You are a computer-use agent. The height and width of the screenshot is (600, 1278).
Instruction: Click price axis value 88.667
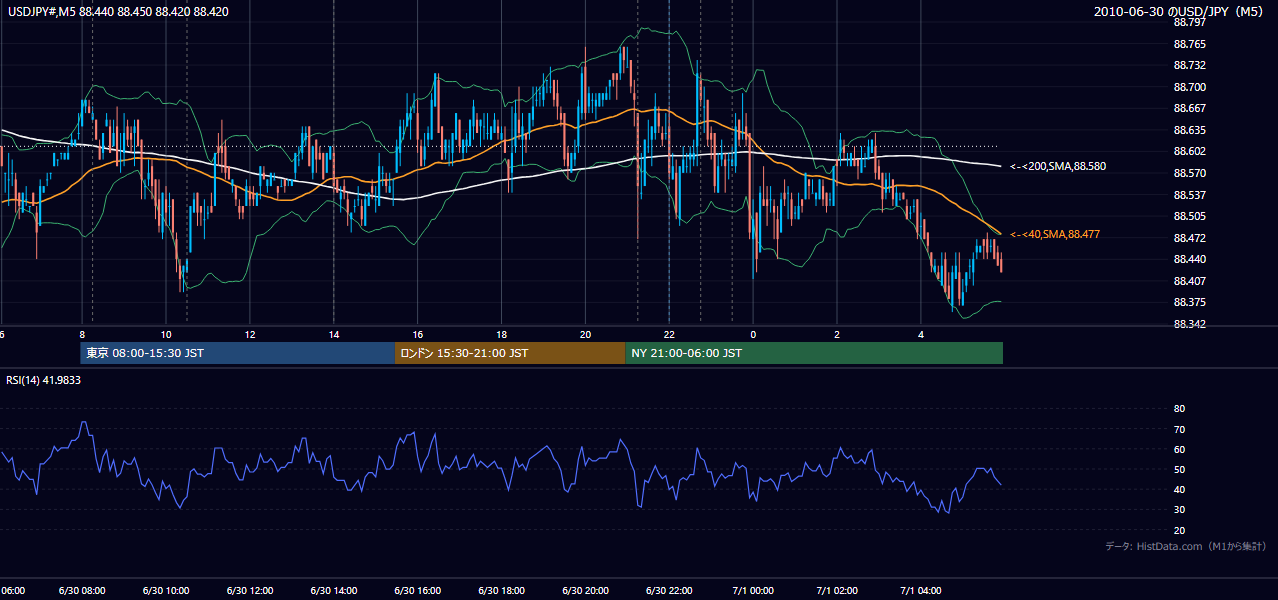point(1188,108)
